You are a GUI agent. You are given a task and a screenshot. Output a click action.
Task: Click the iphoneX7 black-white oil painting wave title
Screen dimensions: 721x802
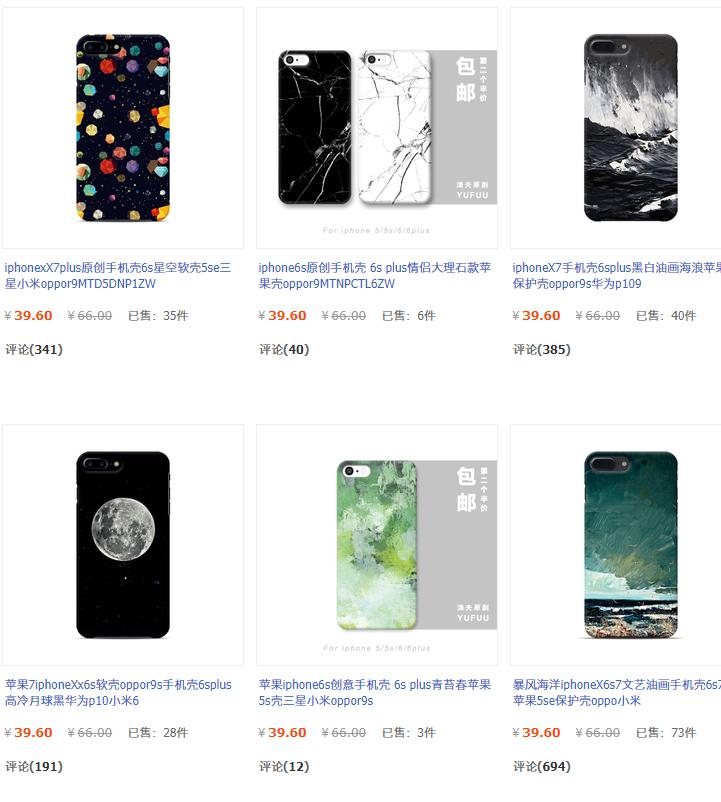(x=617, y=276)
